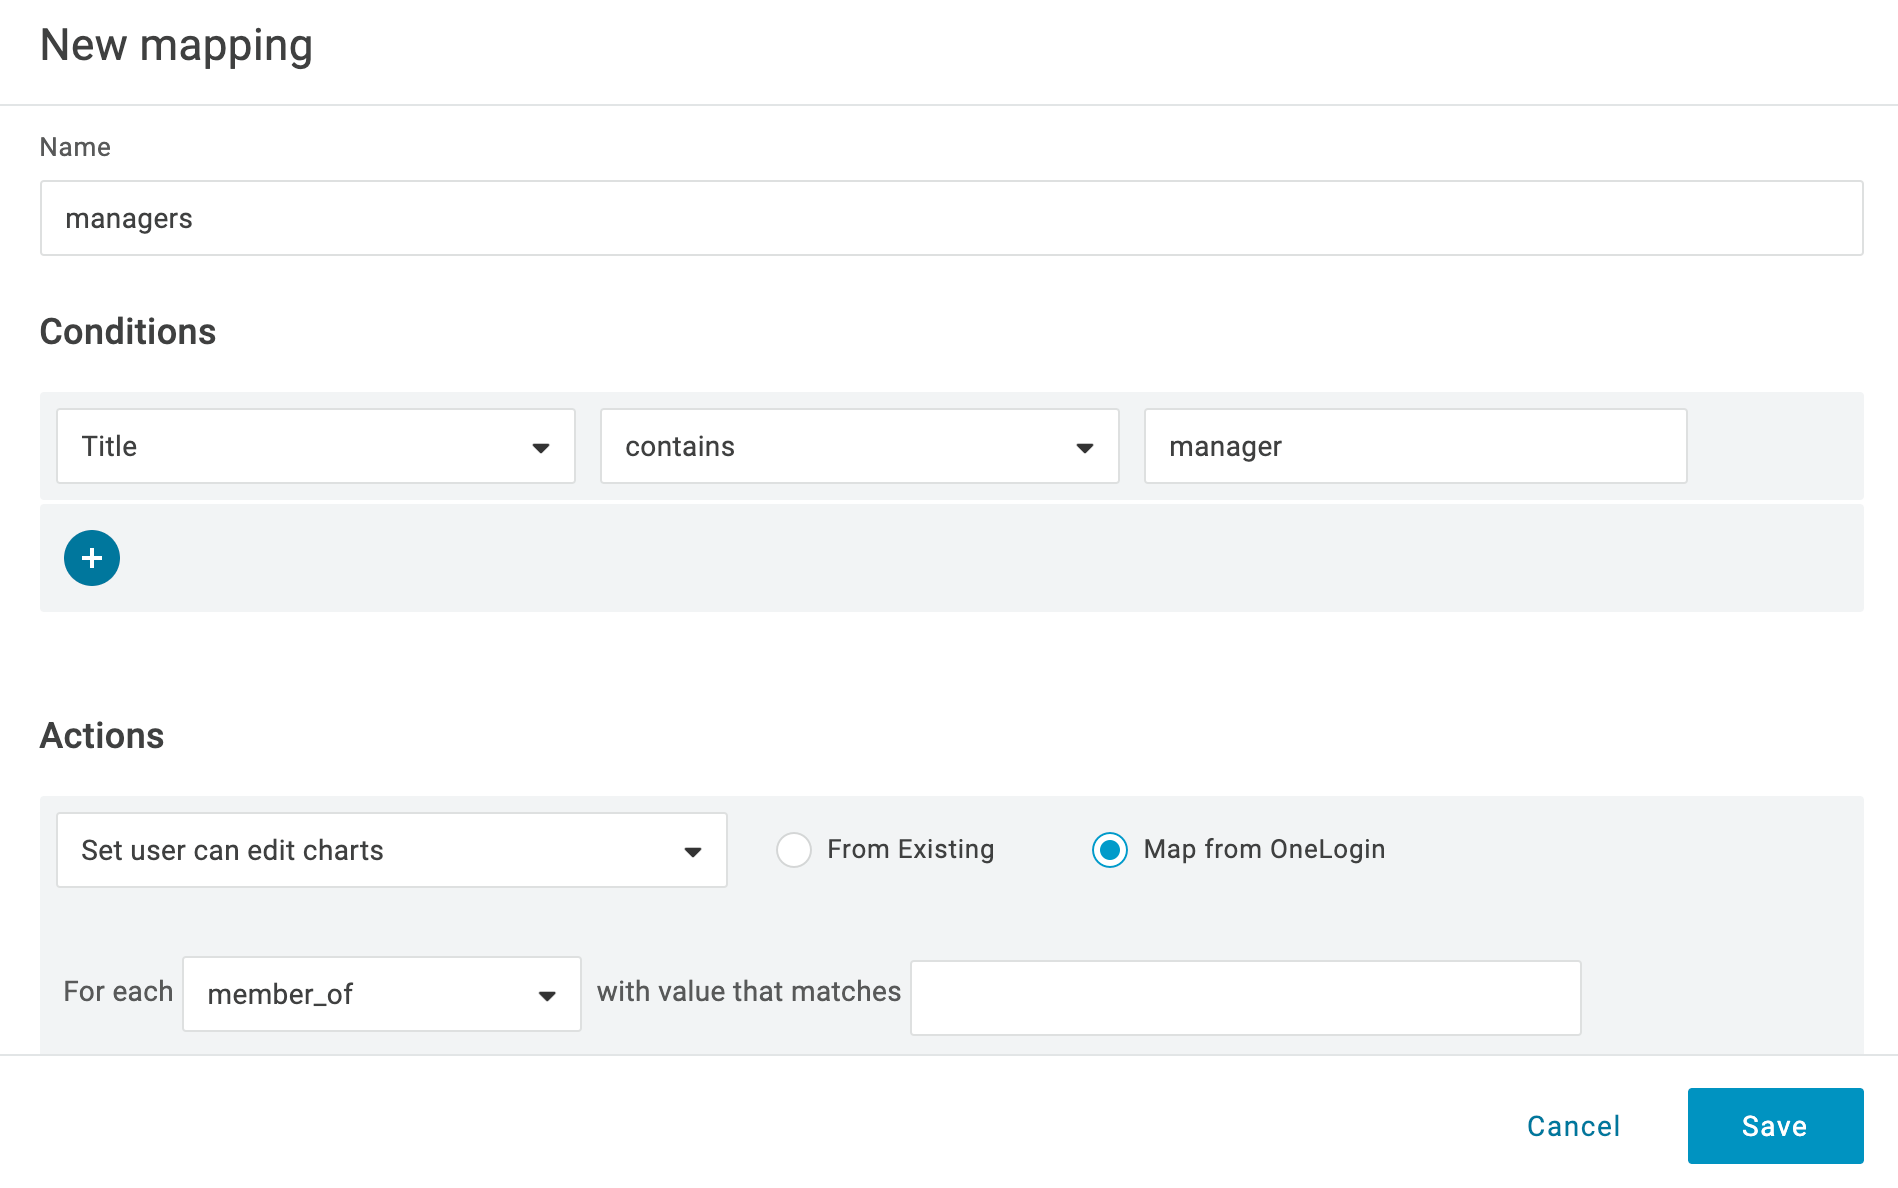Click the 'For each' label text
The height and width of the screenshot is (1188, 1898).
[118, 991]
